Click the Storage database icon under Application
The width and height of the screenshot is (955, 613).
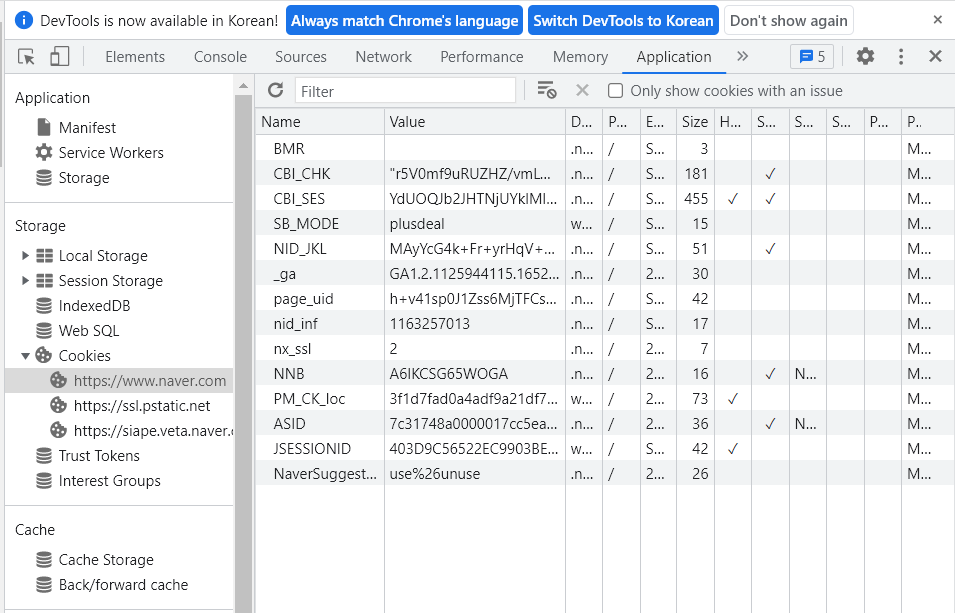[44, 177]
